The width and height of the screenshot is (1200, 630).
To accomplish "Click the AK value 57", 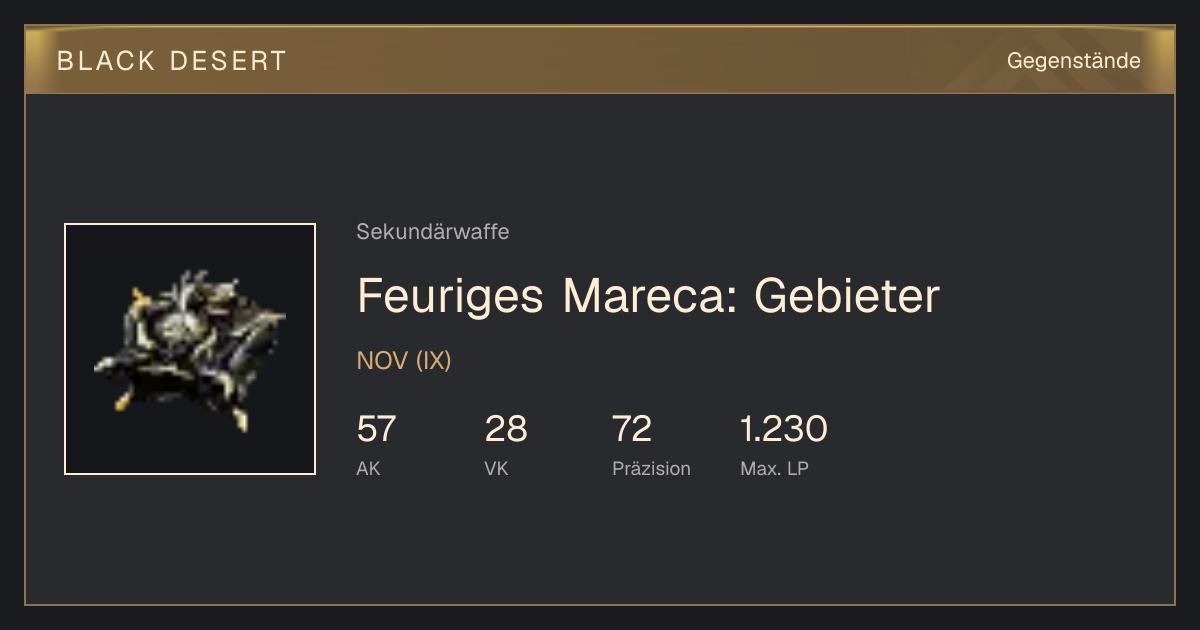I will tap(376, 429).
